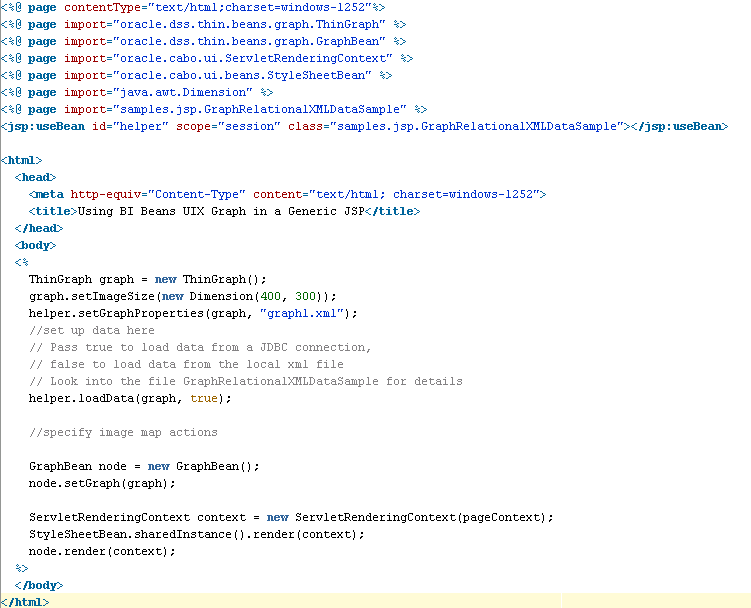Image resolution: width=751 pixels, height=608 pixels.
Task: Click the node.render(context) line
Action: pyautogui.click(x=102, y=551)
